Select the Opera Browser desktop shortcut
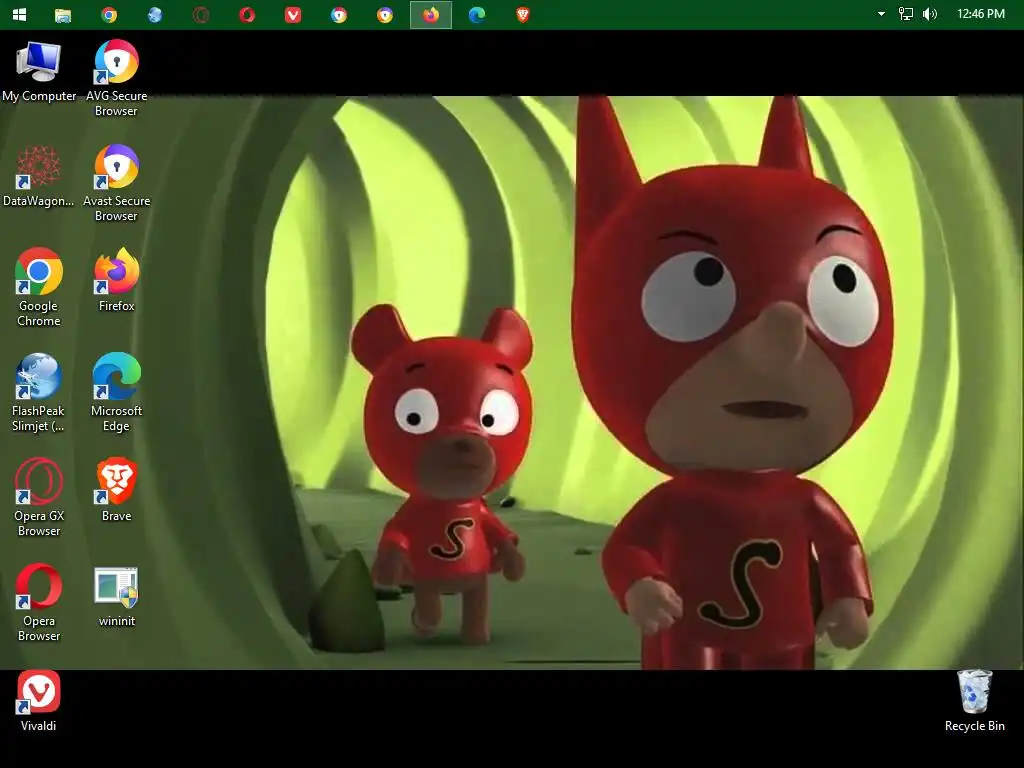The image size is (1024, 768). [39, 603]
